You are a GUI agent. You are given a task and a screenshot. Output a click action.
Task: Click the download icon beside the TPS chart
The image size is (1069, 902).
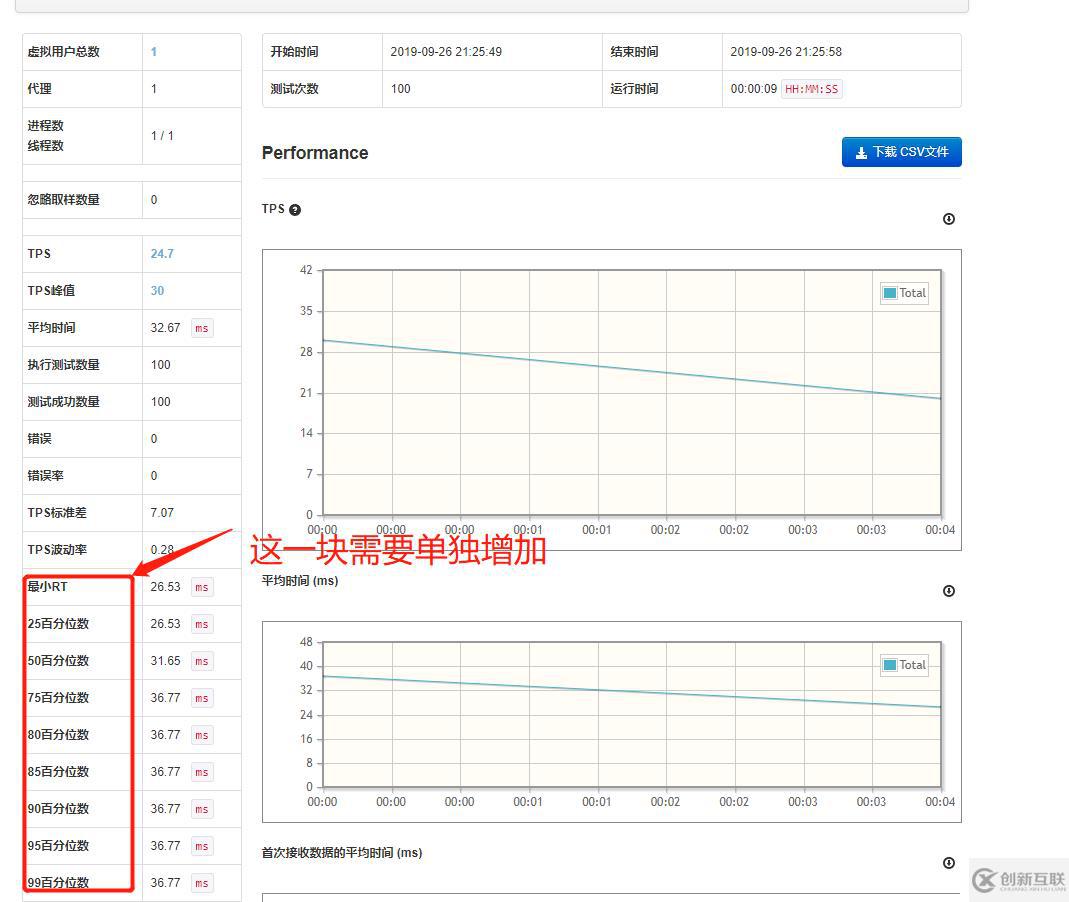click(948, 219)
